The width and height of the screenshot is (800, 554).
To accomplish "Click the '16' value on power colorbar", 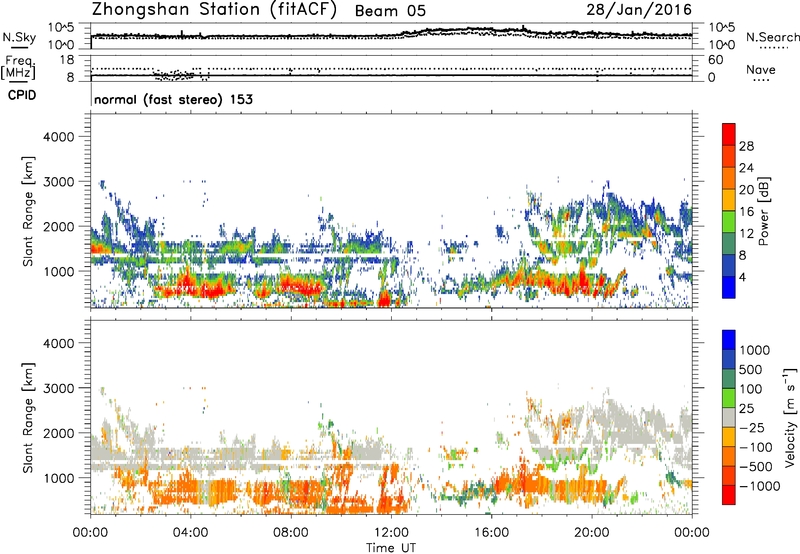I will (x=746, y=212).
